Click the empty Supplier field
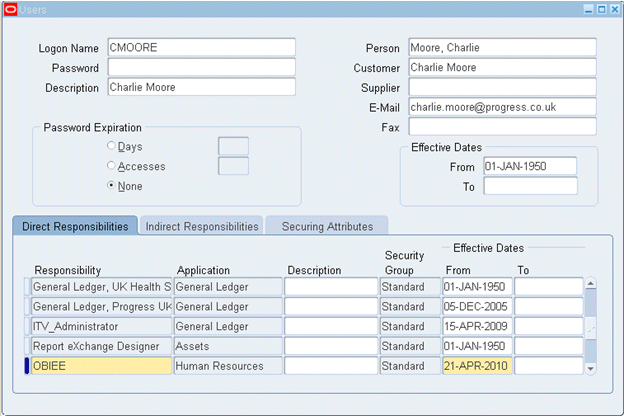624x416 pixels. click(503, 87)
